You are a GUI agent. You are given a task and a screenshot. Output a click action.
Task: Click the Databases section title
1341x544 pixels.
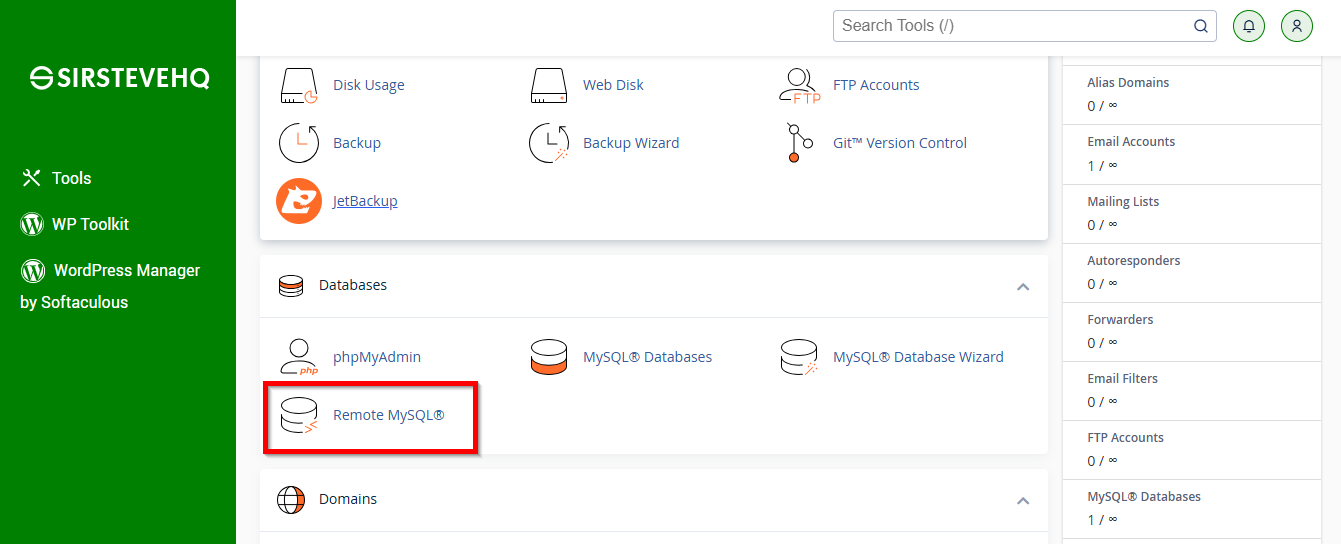353,285
